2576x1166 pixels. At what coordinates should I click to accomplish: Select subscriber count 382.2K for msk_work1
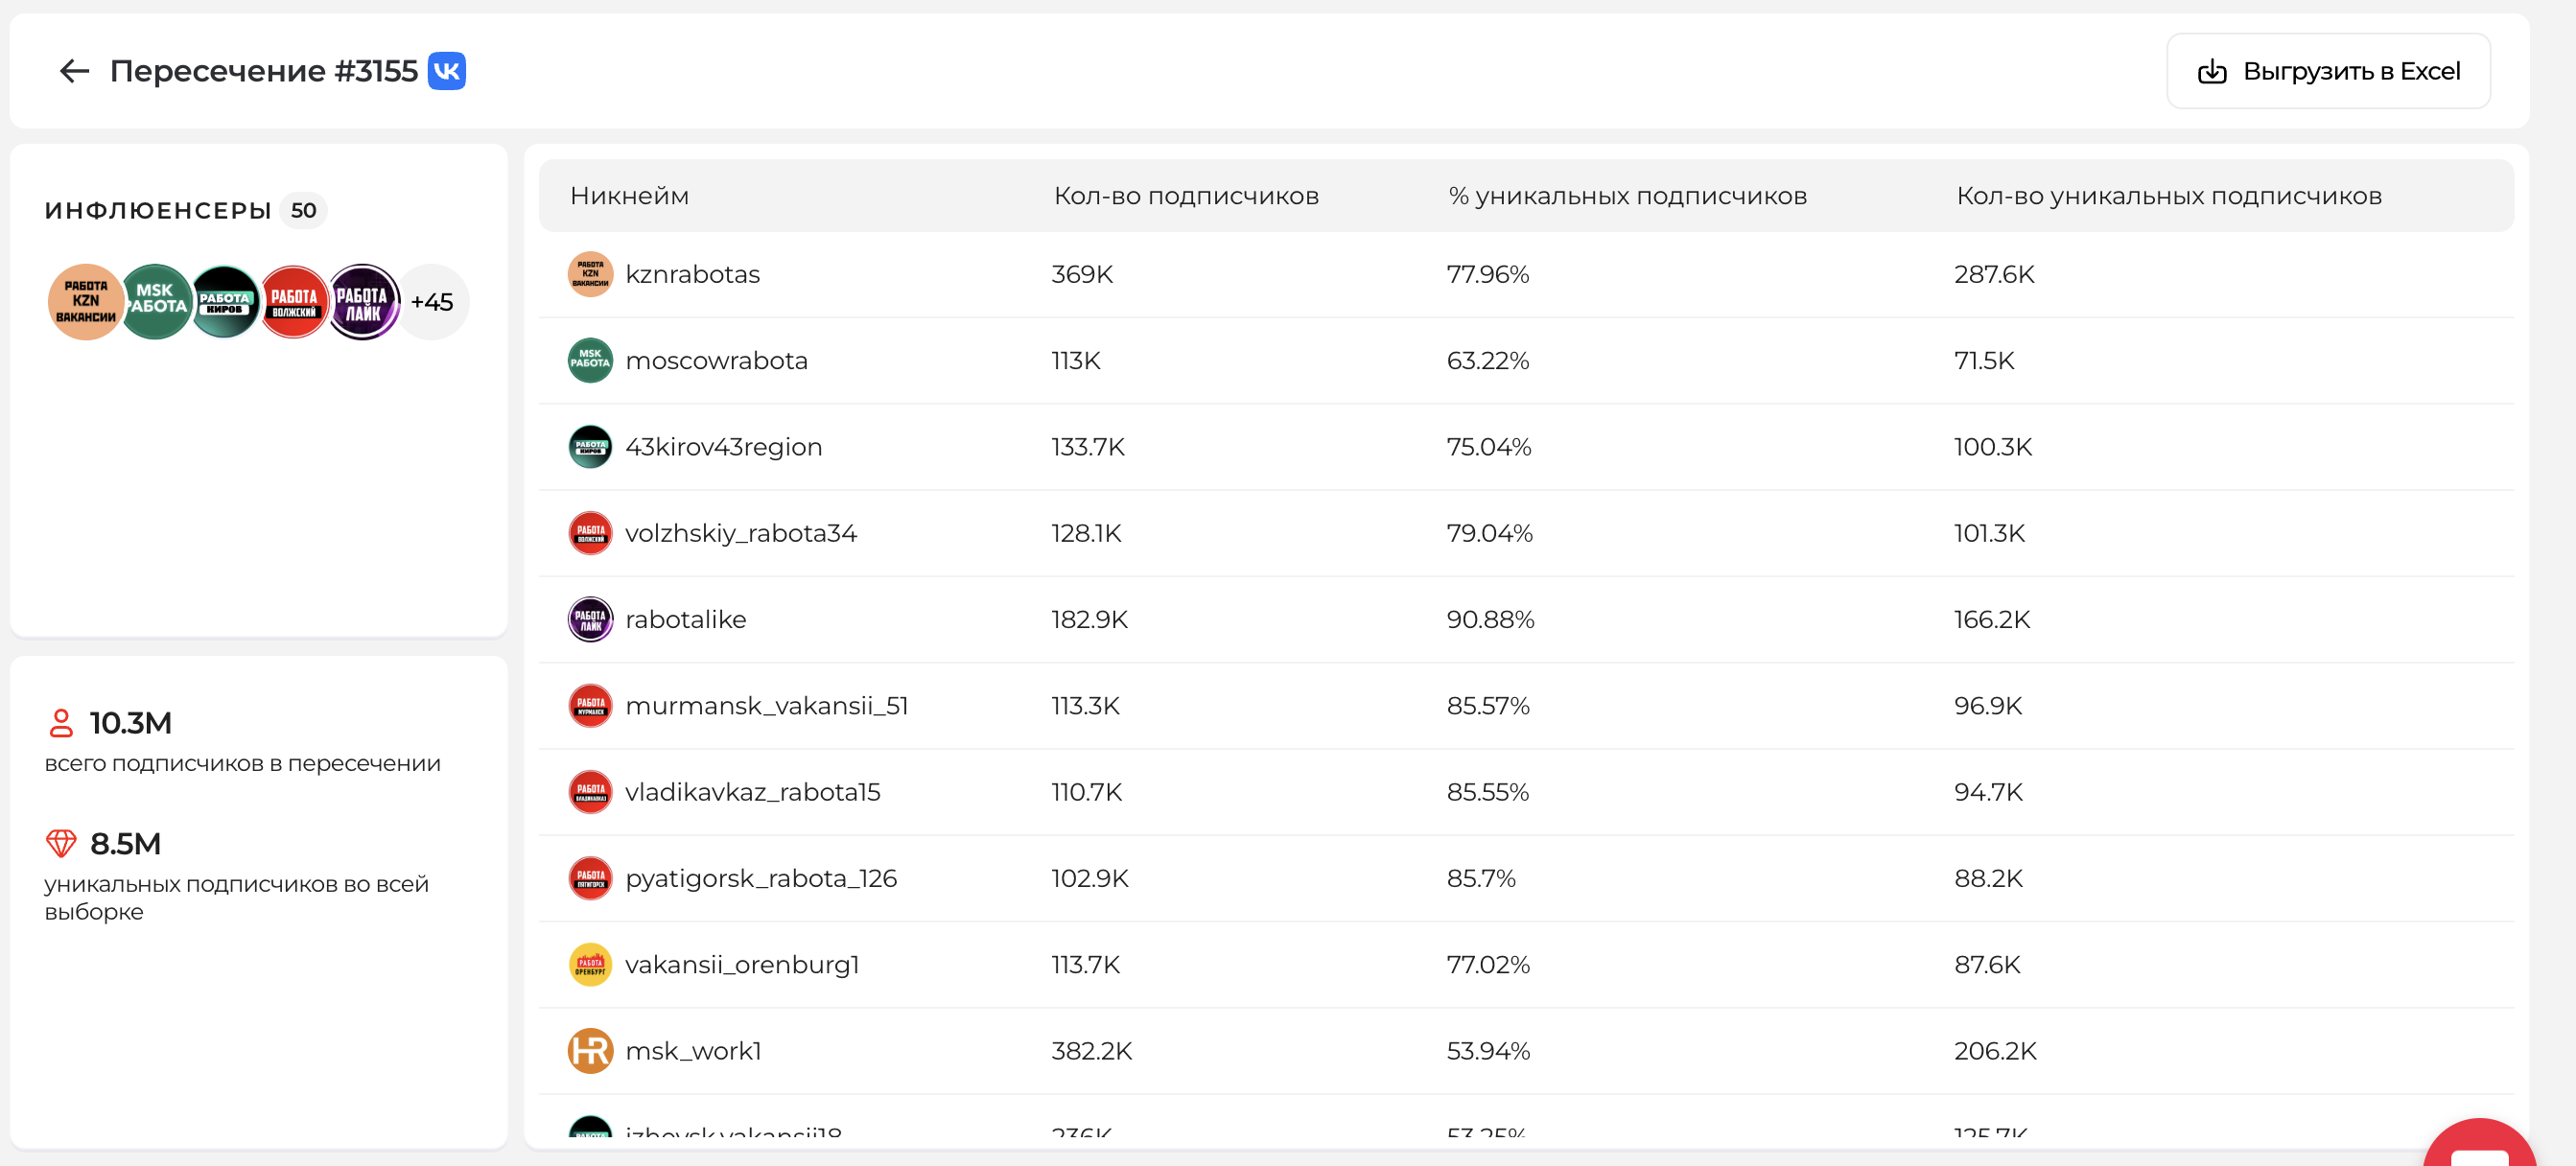click(x=1091, y=1051)
